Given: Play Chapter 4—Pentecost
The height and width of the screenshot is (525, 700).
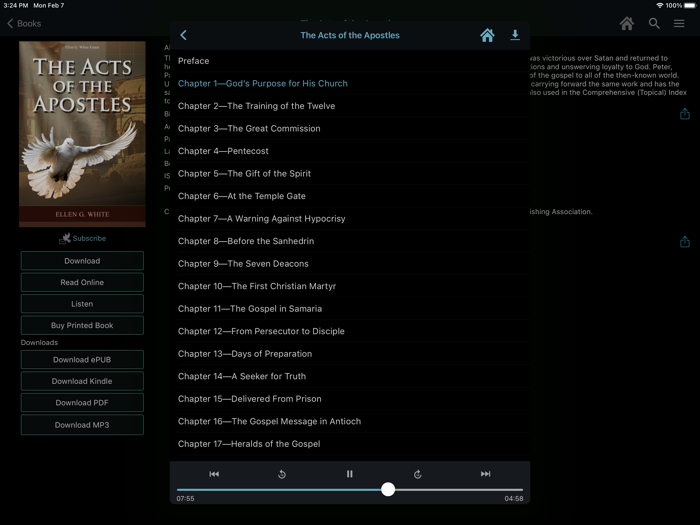Looking at the screenshot, I should (x=350, y=151).
